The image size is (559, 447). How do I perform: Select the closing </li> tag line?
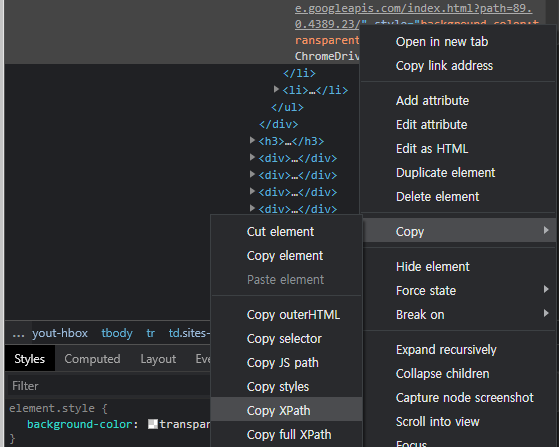[299, 73]
